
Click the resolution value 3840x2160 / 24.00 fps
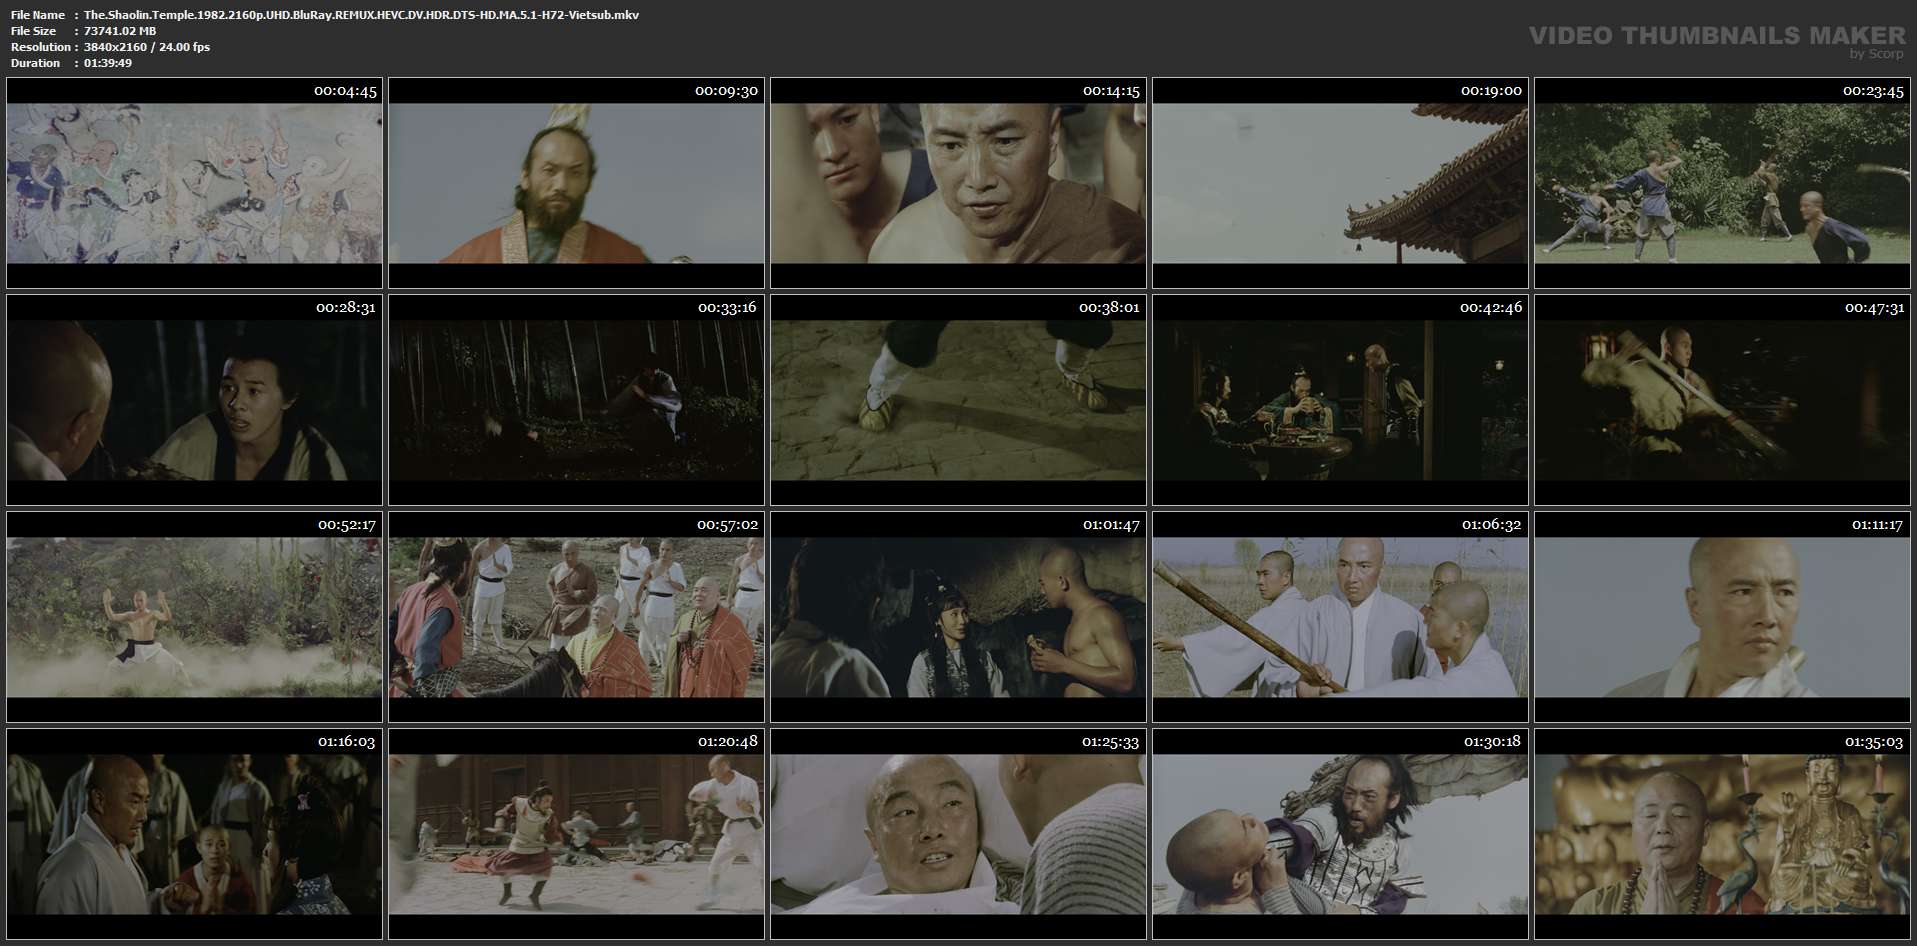pyautogui.click(x=147, y=47)
